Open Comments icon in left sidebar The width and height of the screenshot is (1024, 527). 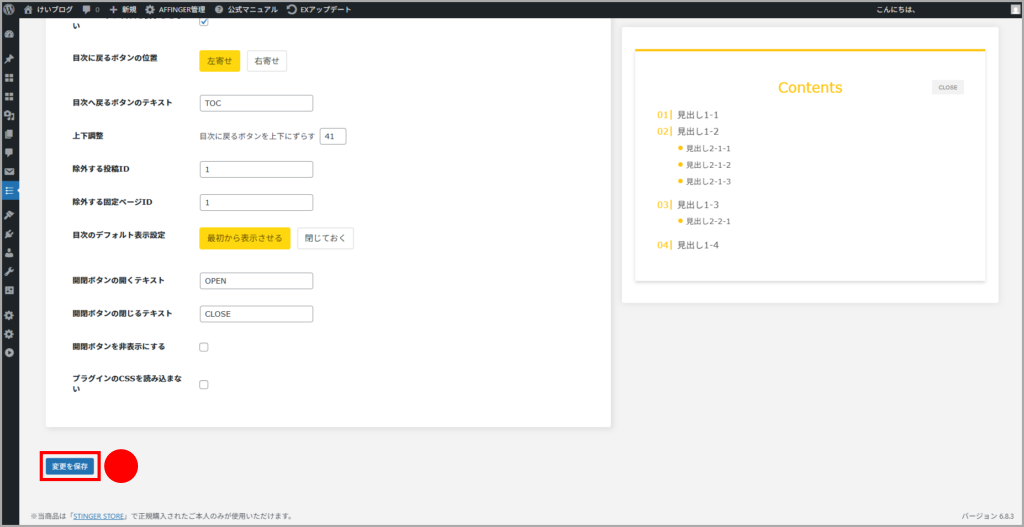coord(9,152)
